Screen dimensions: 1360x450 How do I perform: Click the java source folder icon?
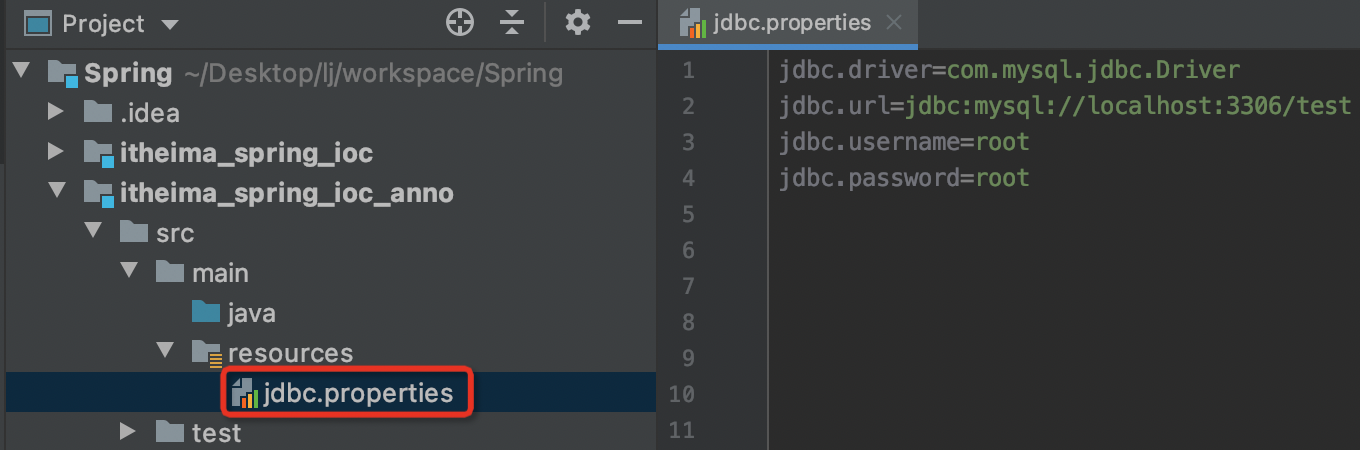tap(206, 313)
